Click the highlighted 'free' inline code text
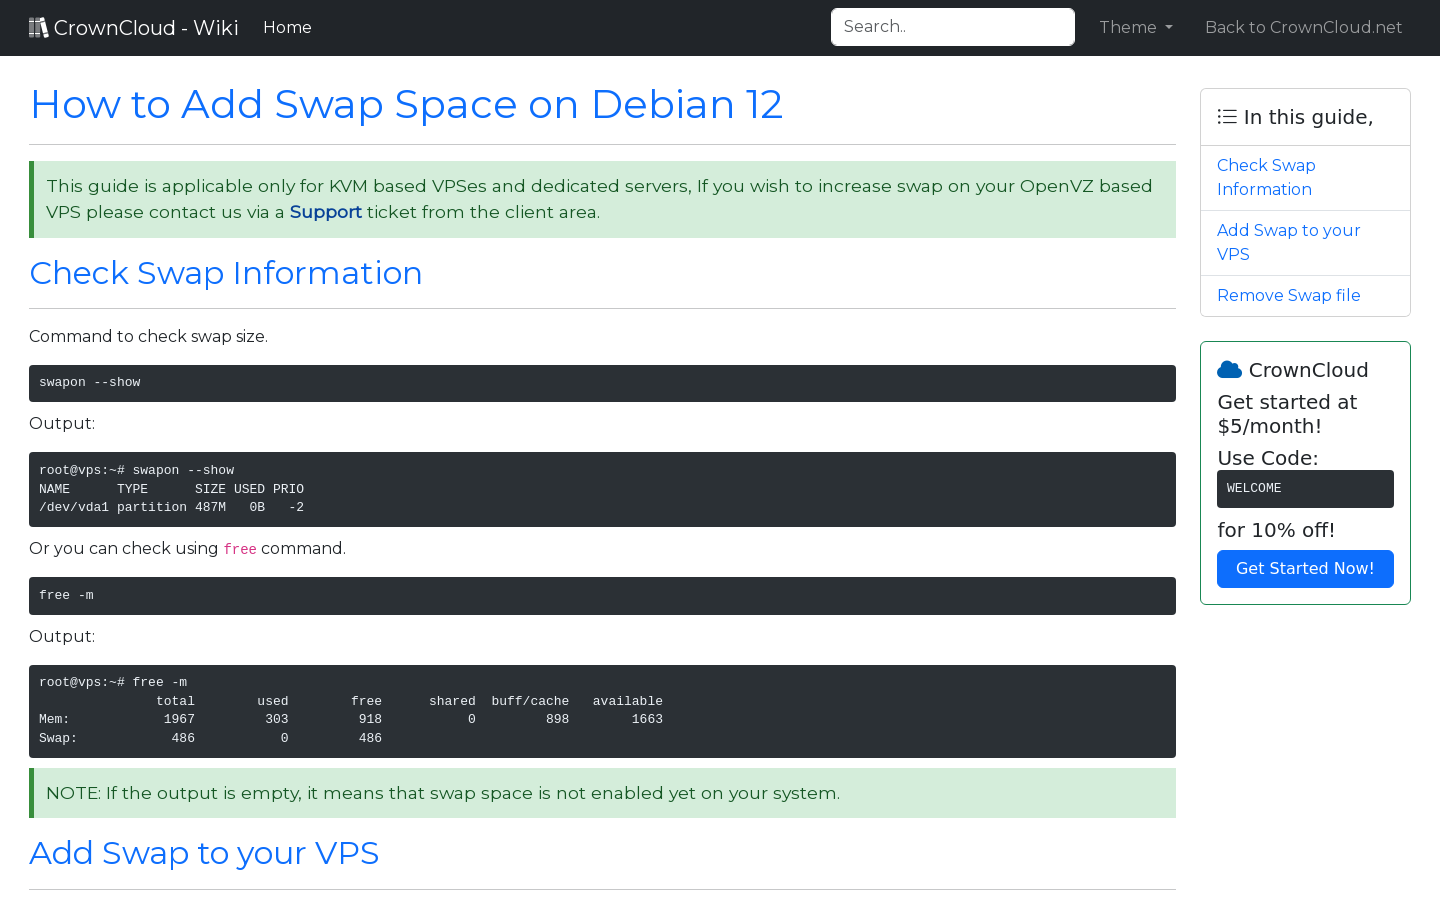1440x900 pixels. 240,548
